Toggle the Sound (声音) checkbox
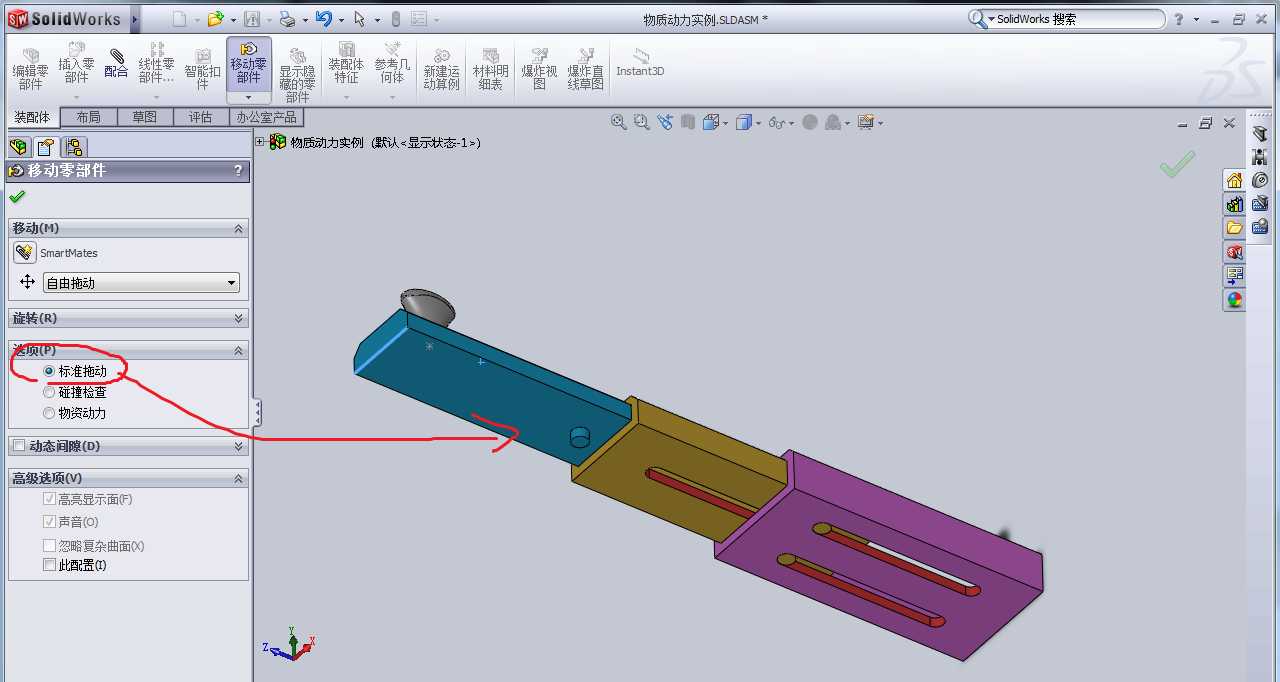 49,522
